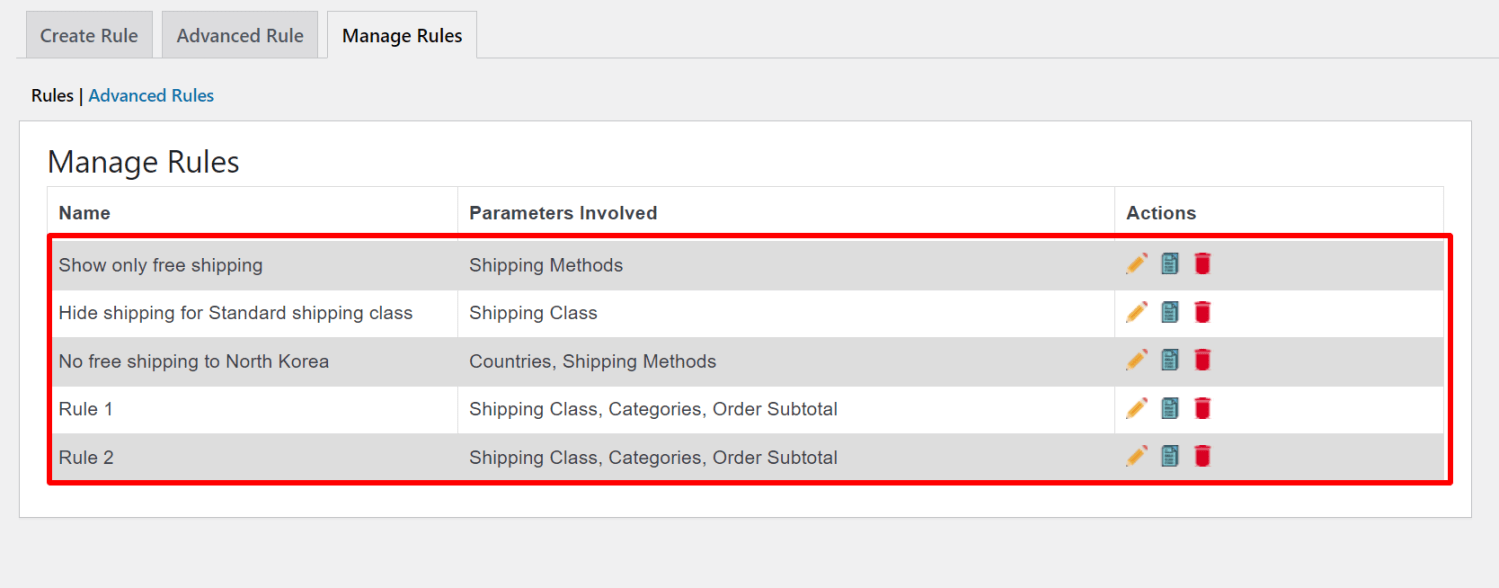This screenshot has height=588, width=1499.
Task: Edit 'Rule 1' using the pencil icon
Action: pyautogui.click(x=1136, y=408)
